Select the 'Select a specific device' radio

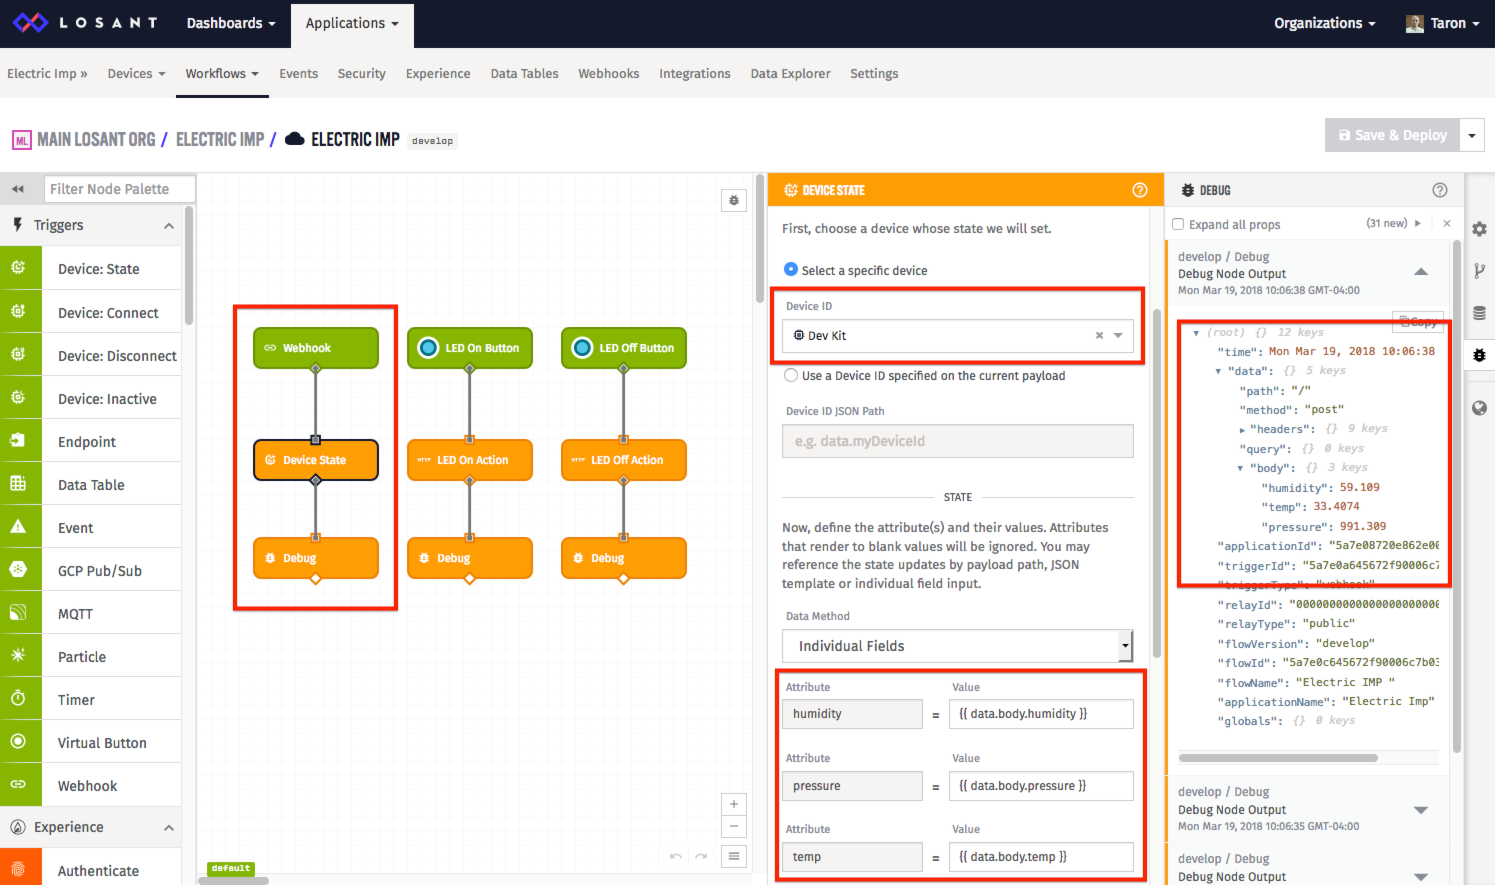click(x=791, y=269)
